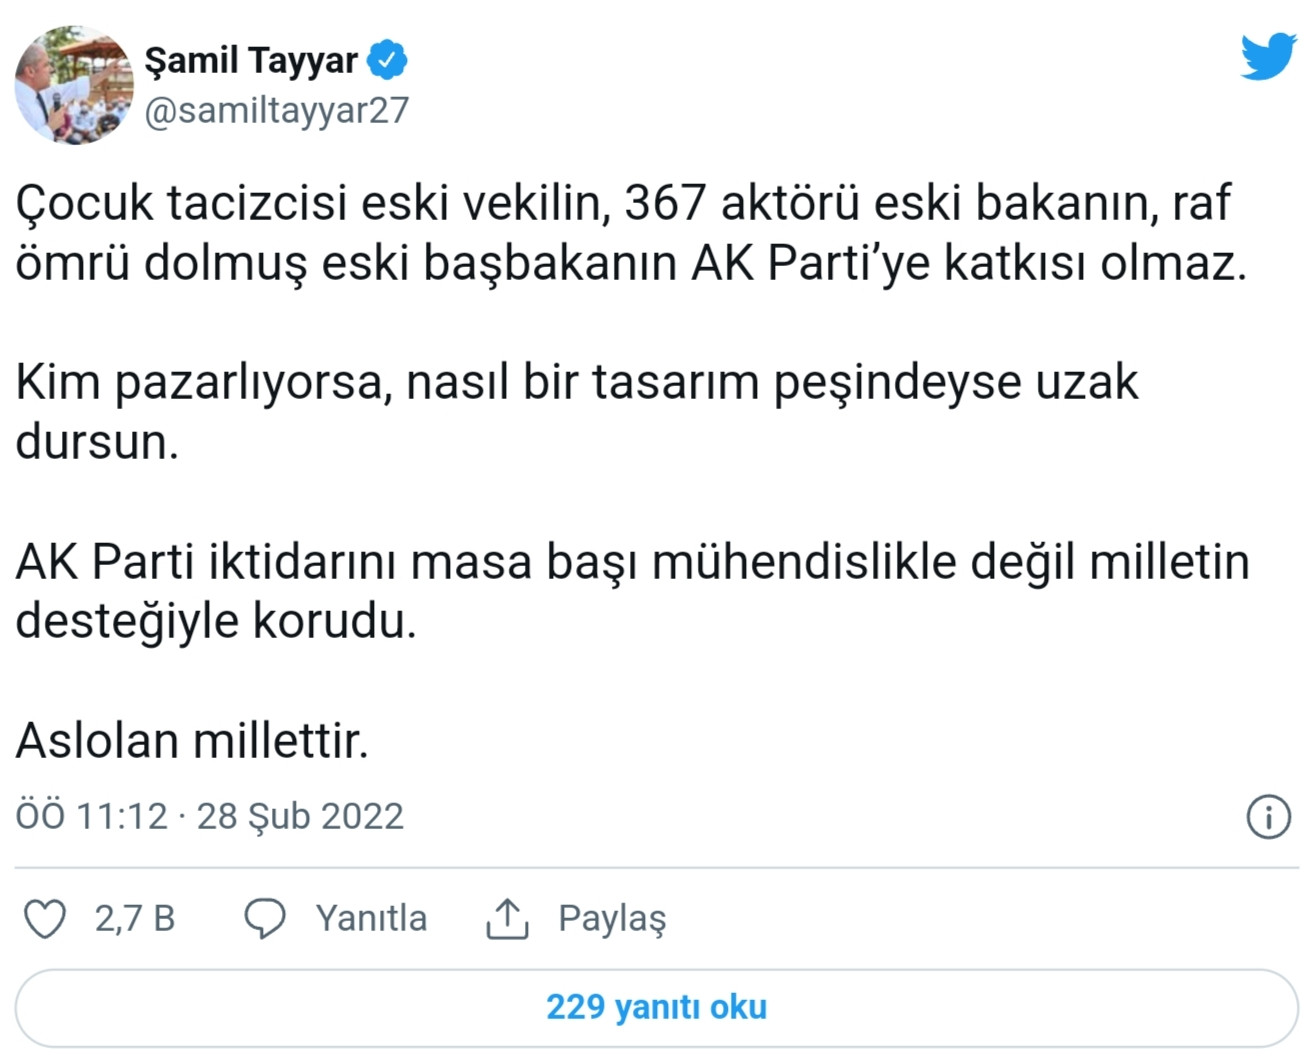The image size is (1313, 1062).
Task: Click the verified checkmark beside the name
Action: (388, 59)
